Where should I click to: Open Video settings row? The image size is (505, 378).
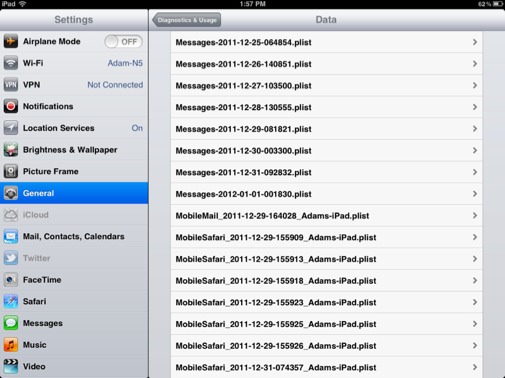point(74,366)
